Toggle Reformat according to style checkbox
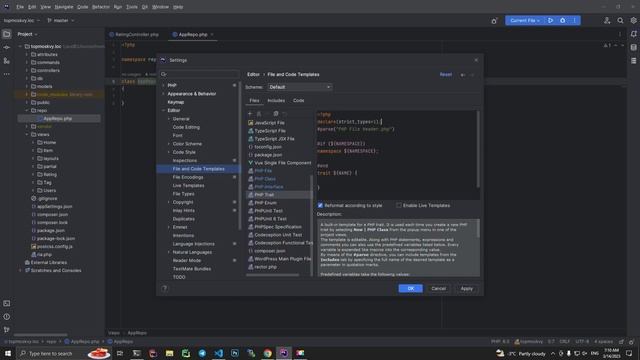The image size is (640, 360). (320, 205)
